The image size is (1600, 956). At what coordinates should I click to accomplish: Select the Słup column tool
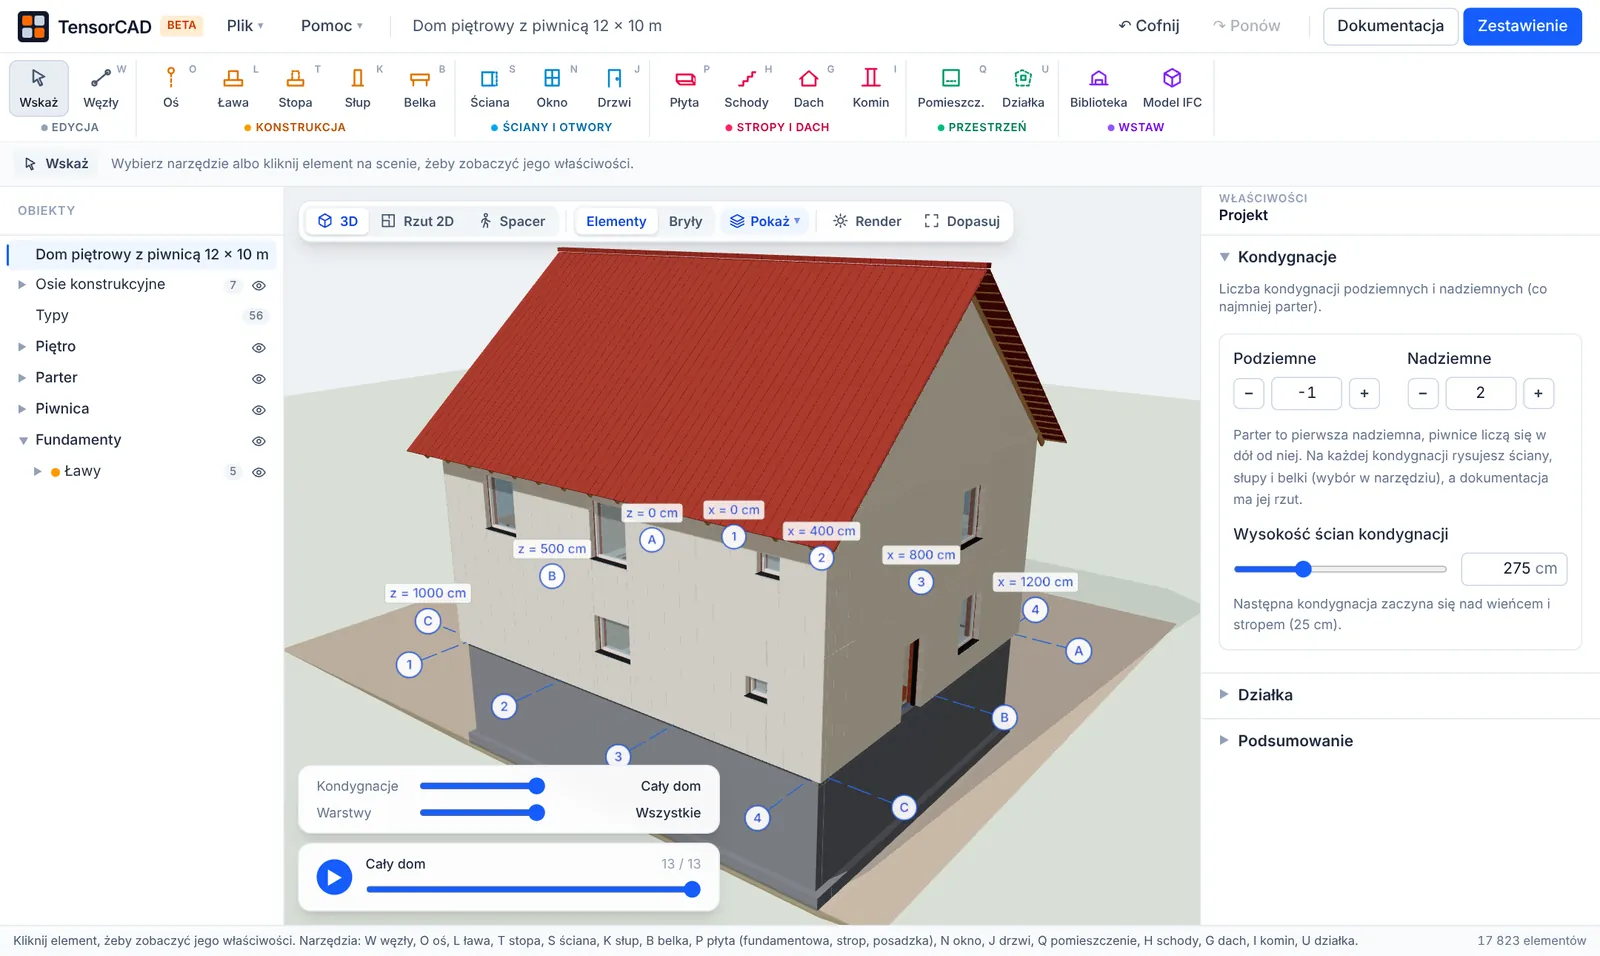[x=357, y=87]
